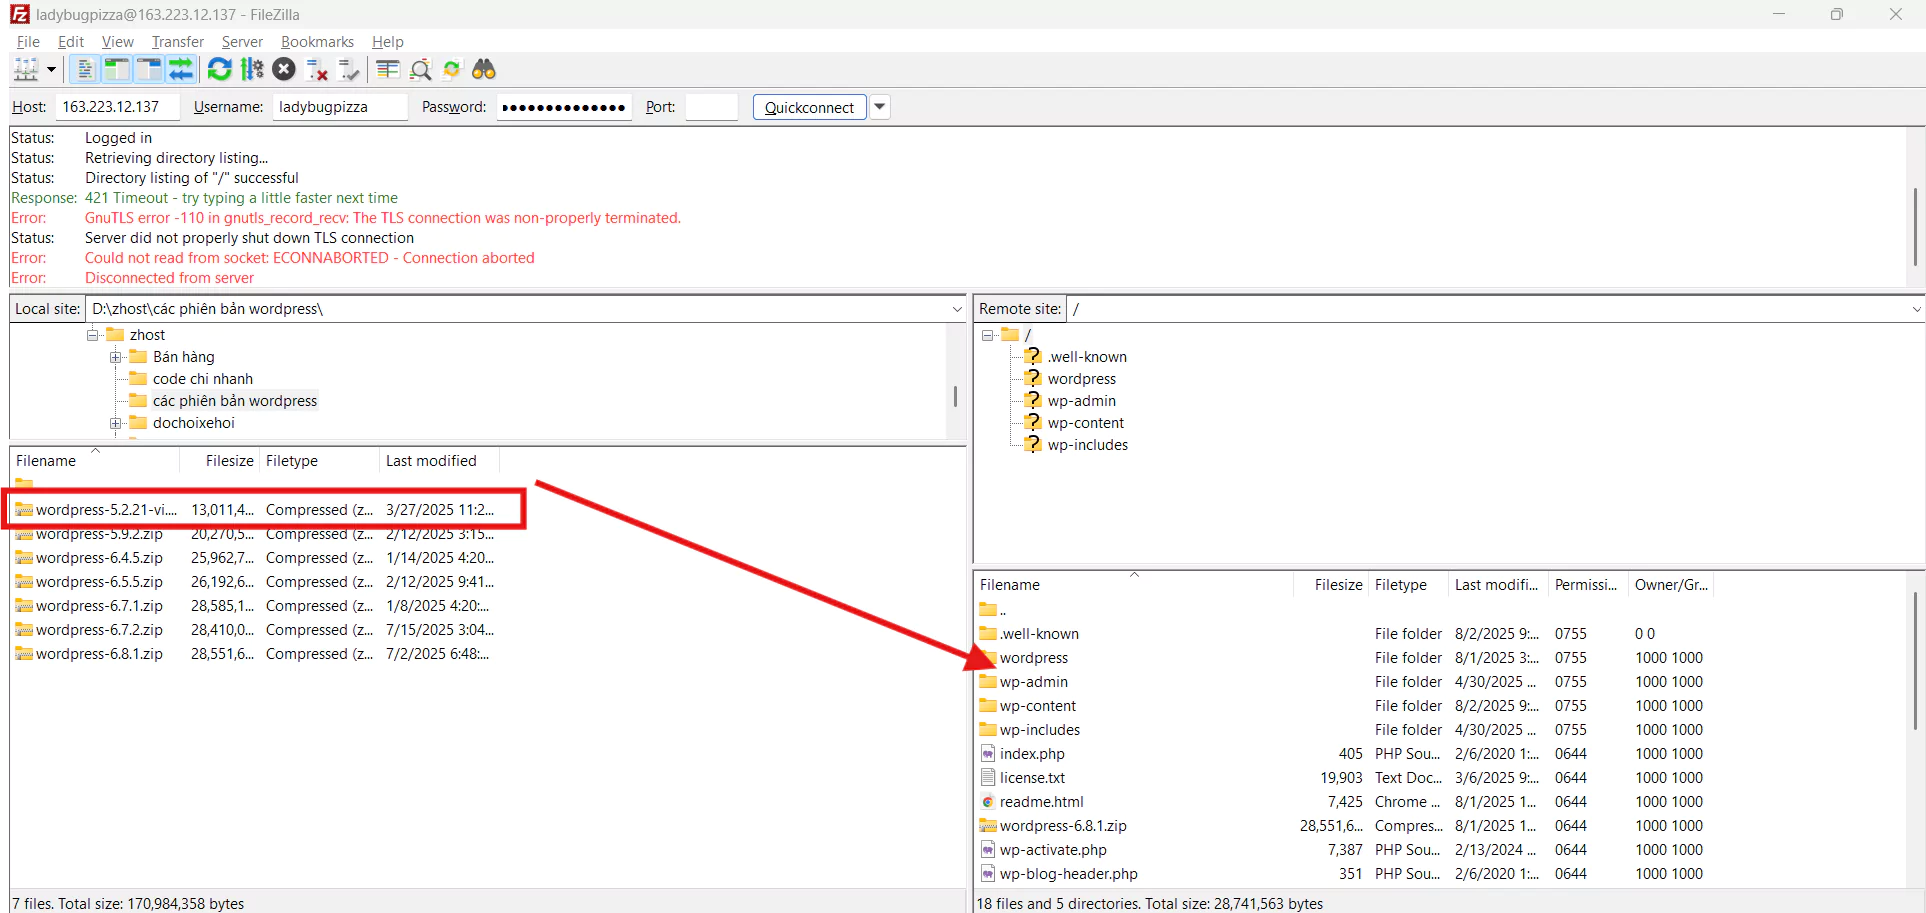Screen dimensions: 1926x913
Task: Select wp-includes in remote tree
Action: 1088,445
